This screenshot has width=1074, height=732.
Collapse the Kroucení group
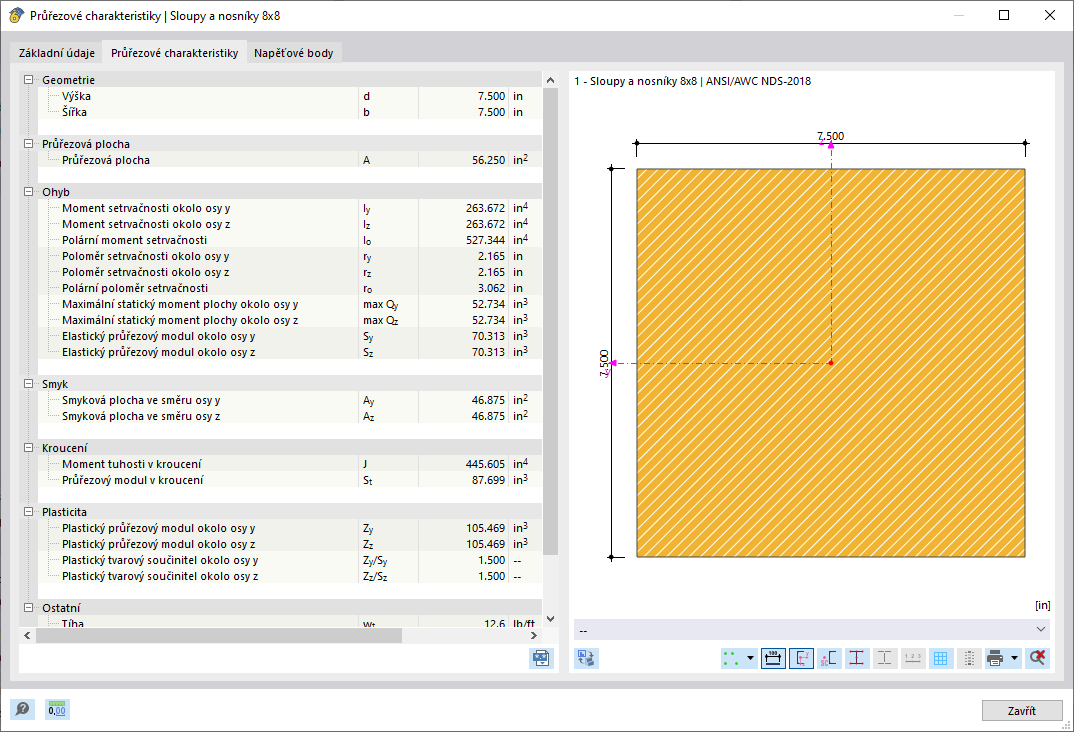(x=29, y=448)
